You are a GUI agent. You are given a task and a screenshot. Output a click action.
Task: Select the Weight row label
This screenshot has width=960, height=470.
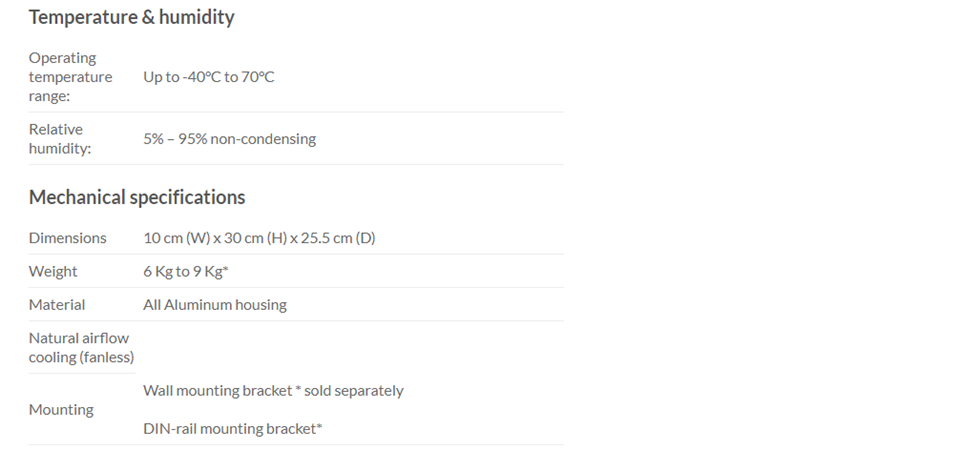[53, 271]
